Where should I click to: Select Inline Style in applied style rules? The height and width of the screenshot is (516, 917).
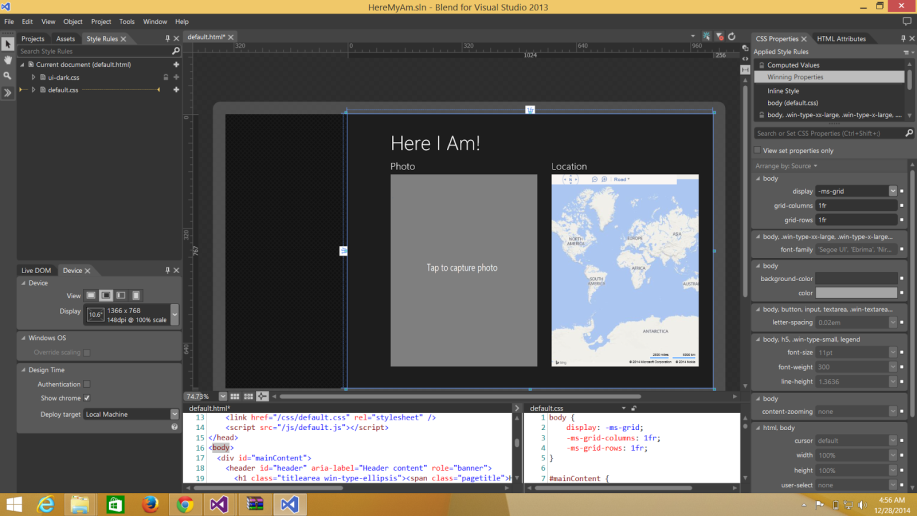click(x=783, y=91)
